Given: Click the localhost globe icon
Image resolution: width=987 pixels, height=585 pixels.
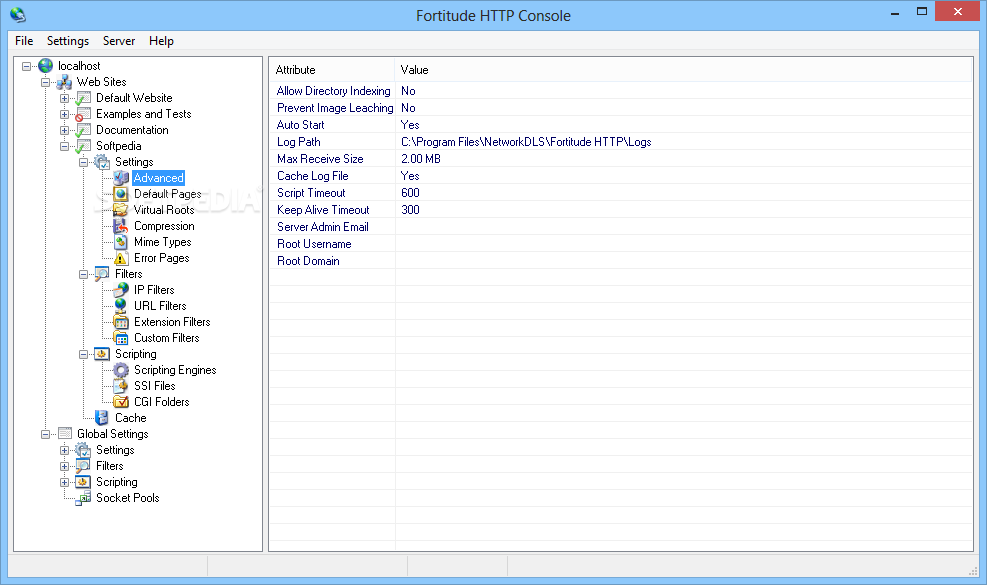Looking at the screenshot, I should 45,65.
